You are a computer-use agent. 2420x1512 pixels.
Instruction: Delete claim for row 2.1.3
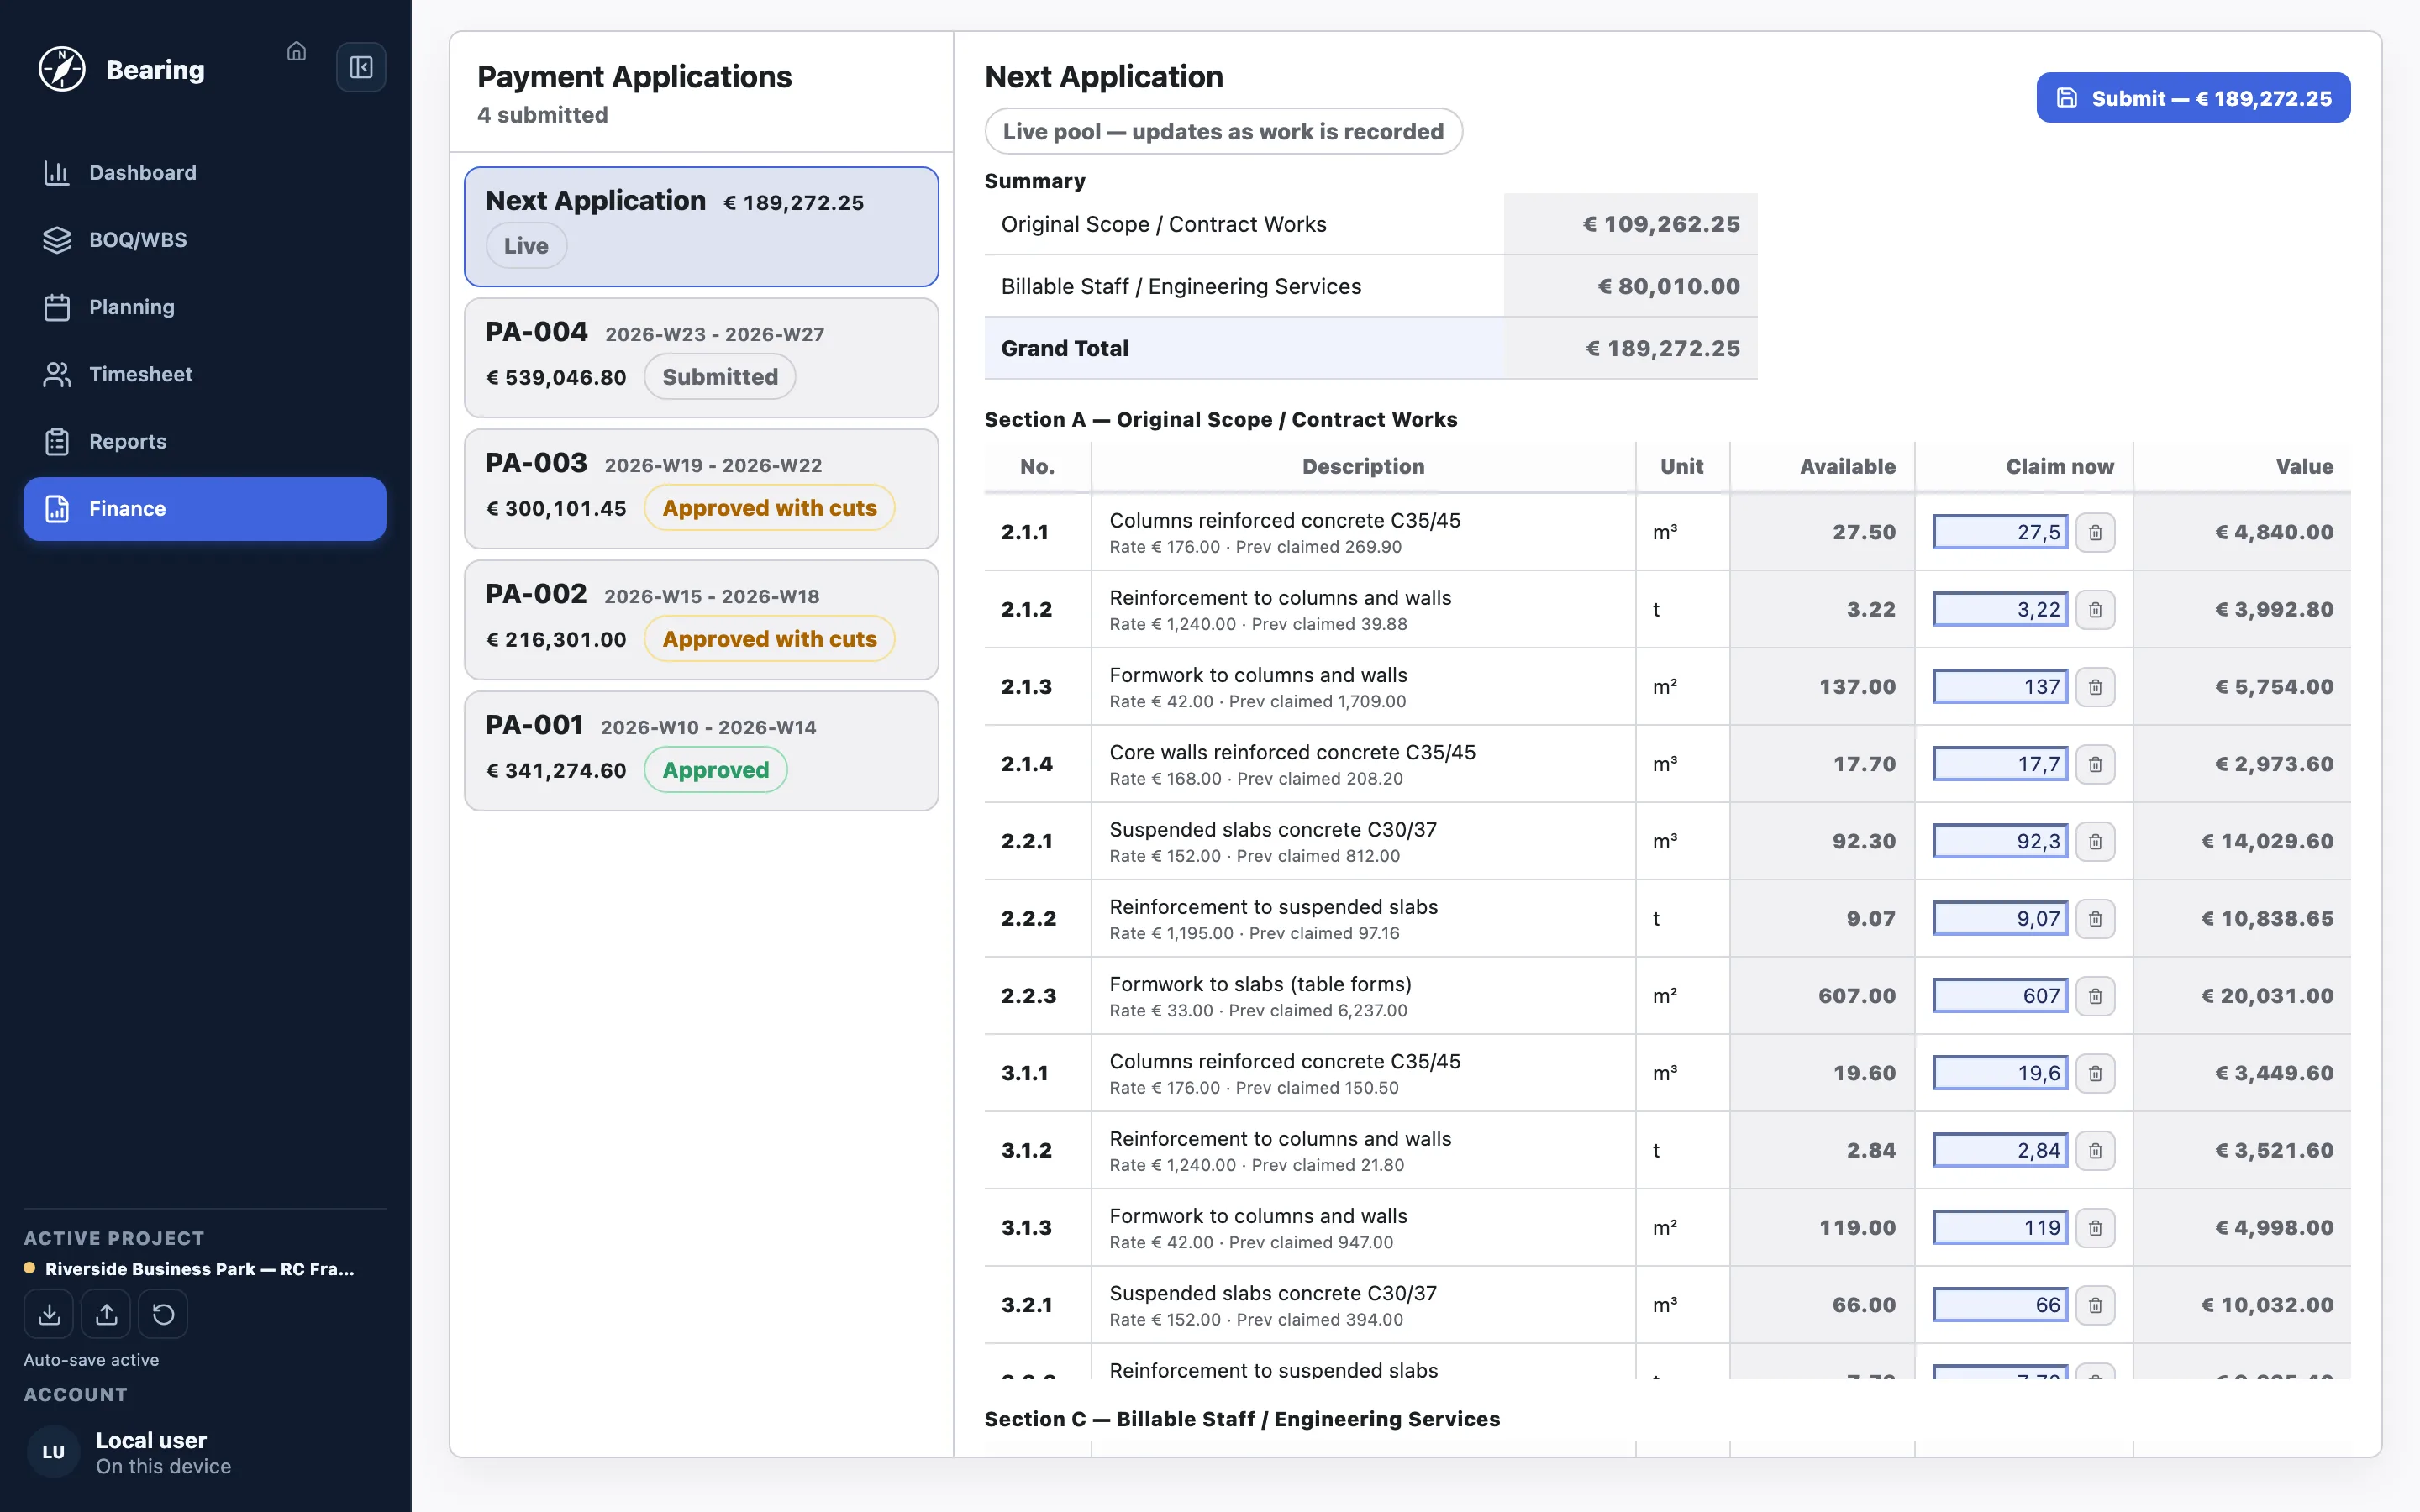(2095, 687)
